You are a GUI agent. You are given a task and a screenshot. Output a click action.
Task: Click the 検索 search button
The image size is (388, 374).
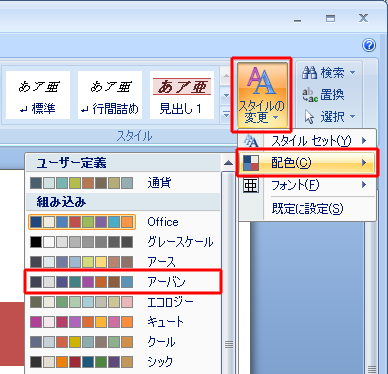click(x=329, y=72)
